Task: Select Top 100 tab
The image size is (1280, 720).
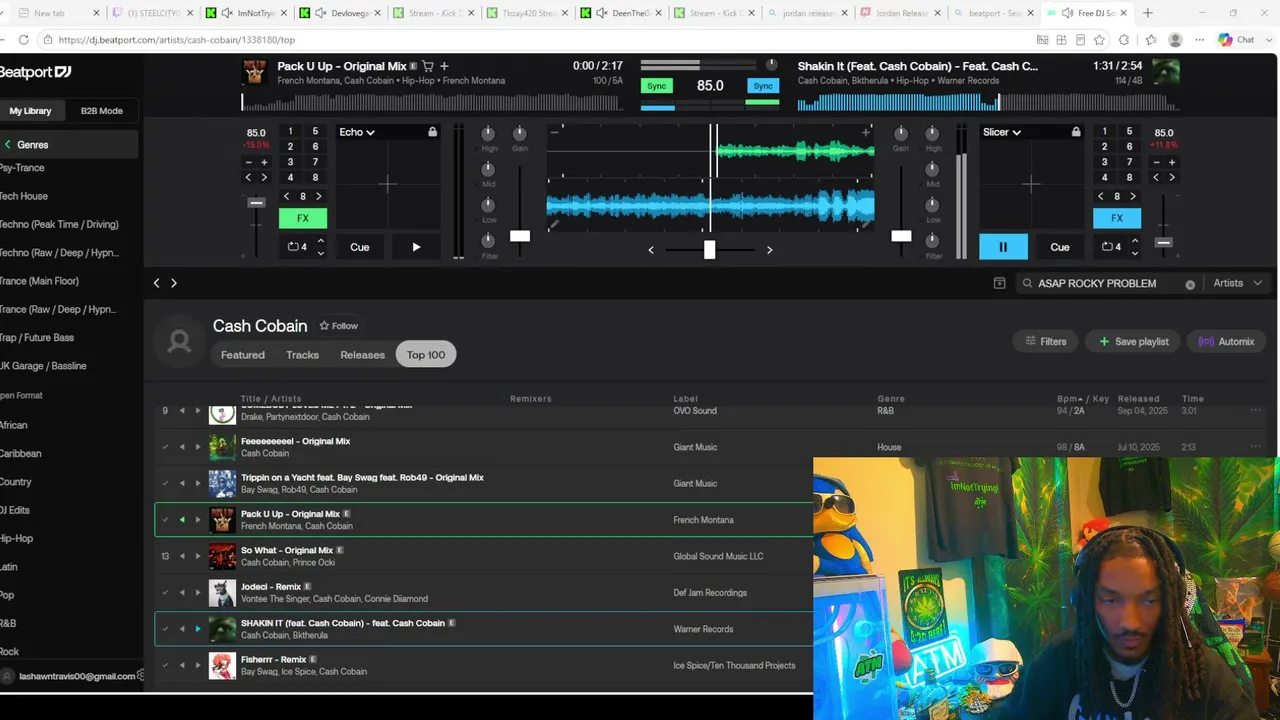Action: pyautogui.click(x=426, y=355)
